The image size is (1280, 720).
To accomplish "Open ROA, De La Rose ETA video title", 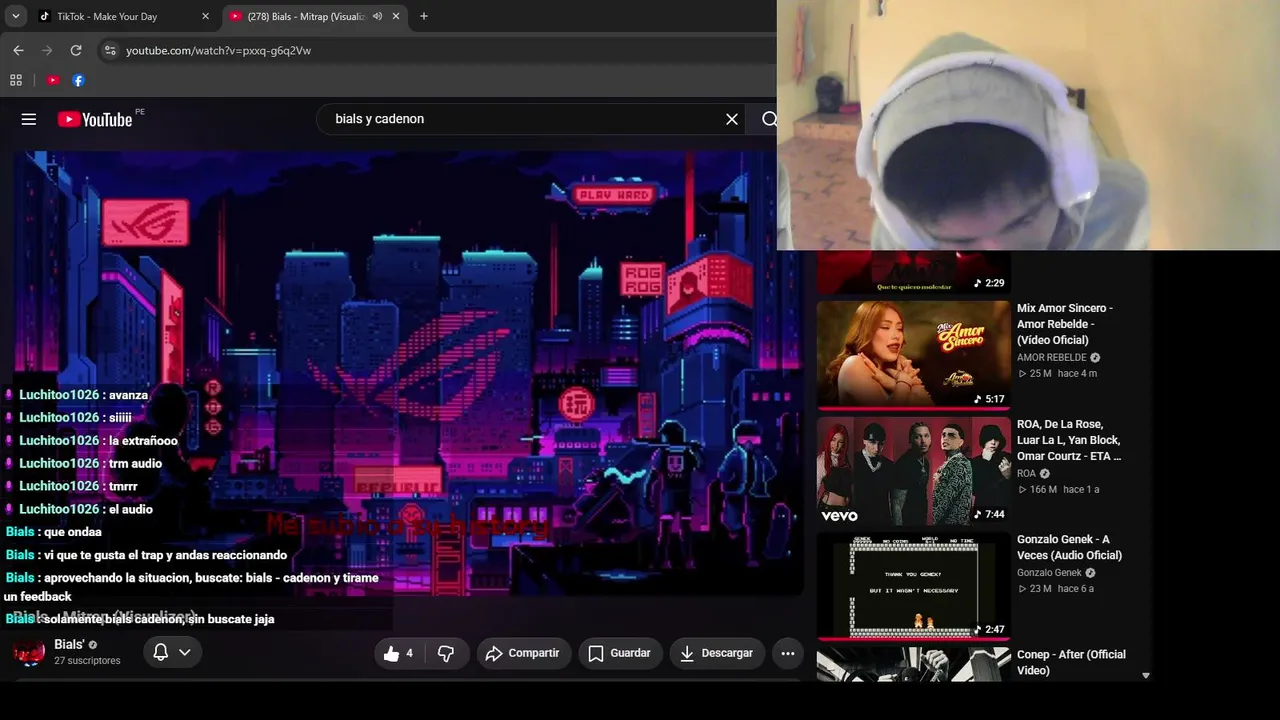I will (1069, 440).
